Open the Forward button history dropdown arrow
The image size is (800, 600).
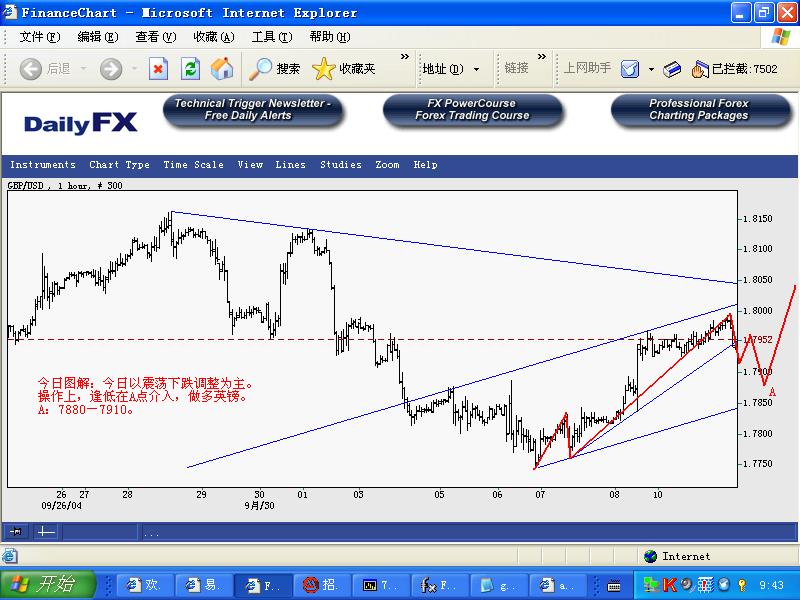click(135, 68)
